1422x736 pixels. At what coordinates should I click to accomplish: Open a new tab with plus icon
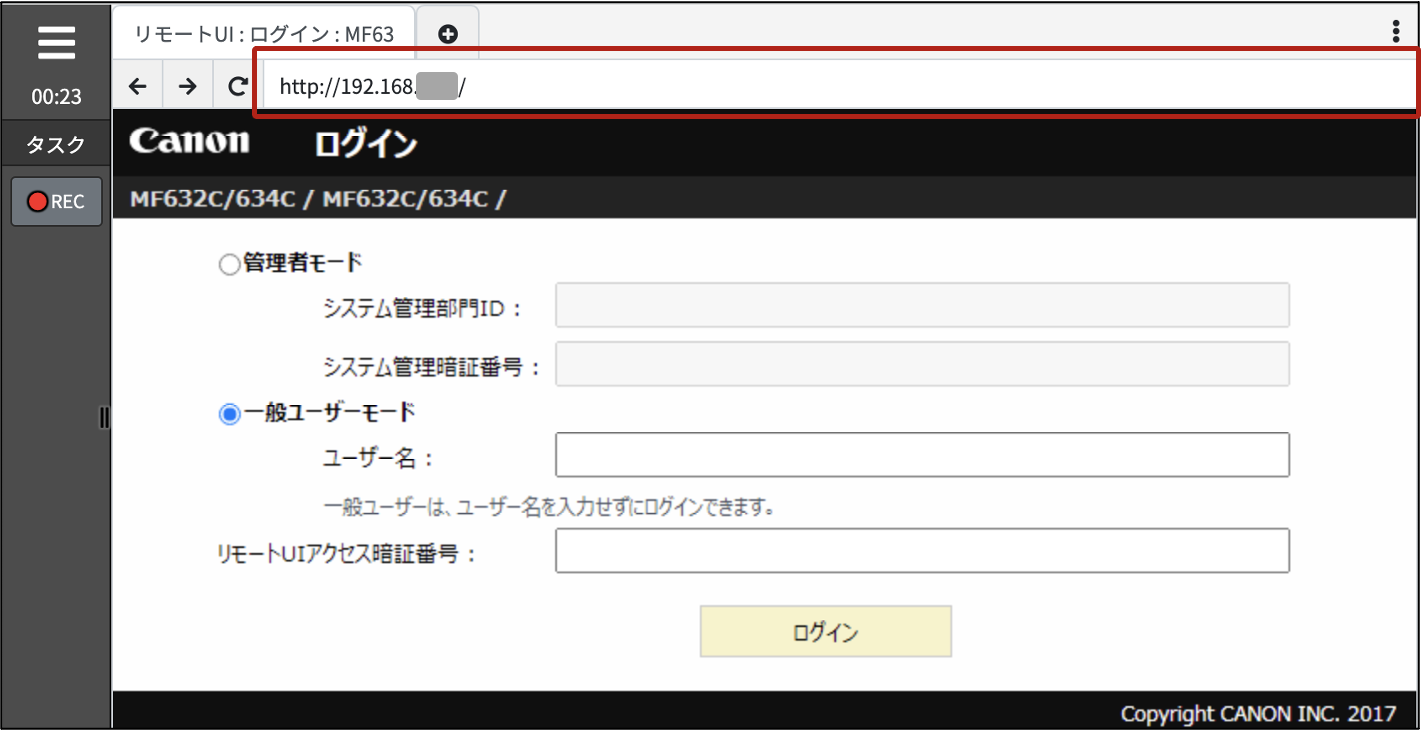[x=448, y=34]
